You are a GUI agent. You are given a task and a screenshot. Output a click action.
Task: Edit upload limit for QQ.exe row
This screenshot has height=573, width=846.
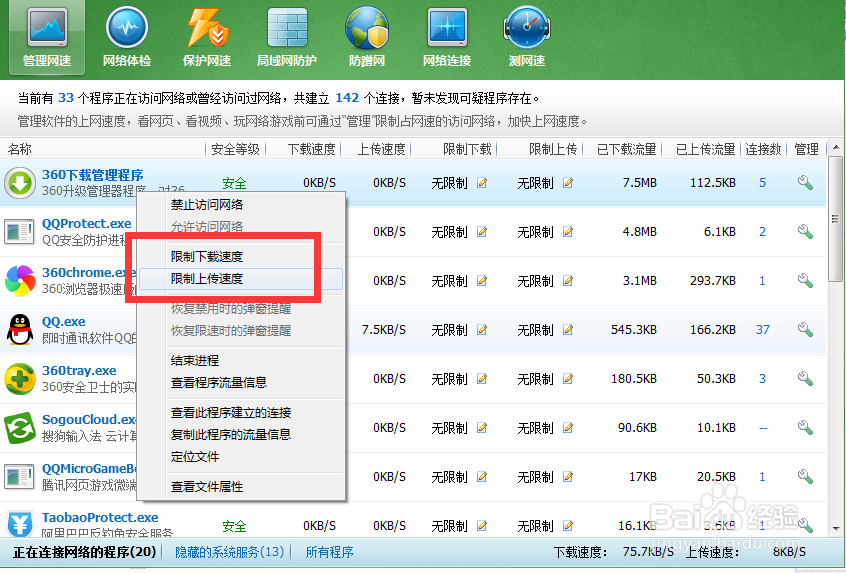pyautogui.click(x=568, y=330)
